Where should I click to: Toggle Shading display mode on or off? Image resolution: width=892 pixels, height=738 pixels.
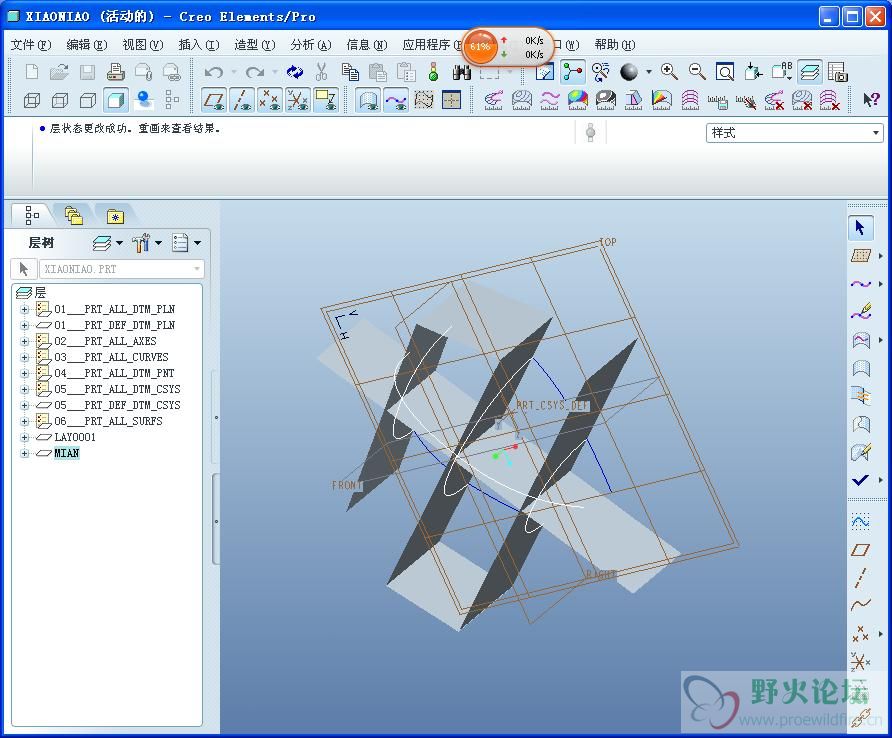[x=115, y=100]
